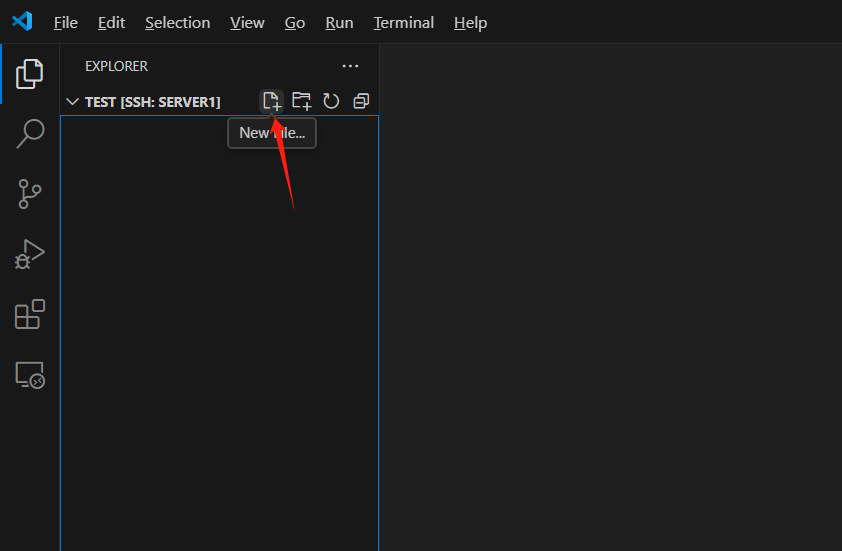
Task: Open Explorer's three-dot Views and More Actions
Action: click(350, 66)
